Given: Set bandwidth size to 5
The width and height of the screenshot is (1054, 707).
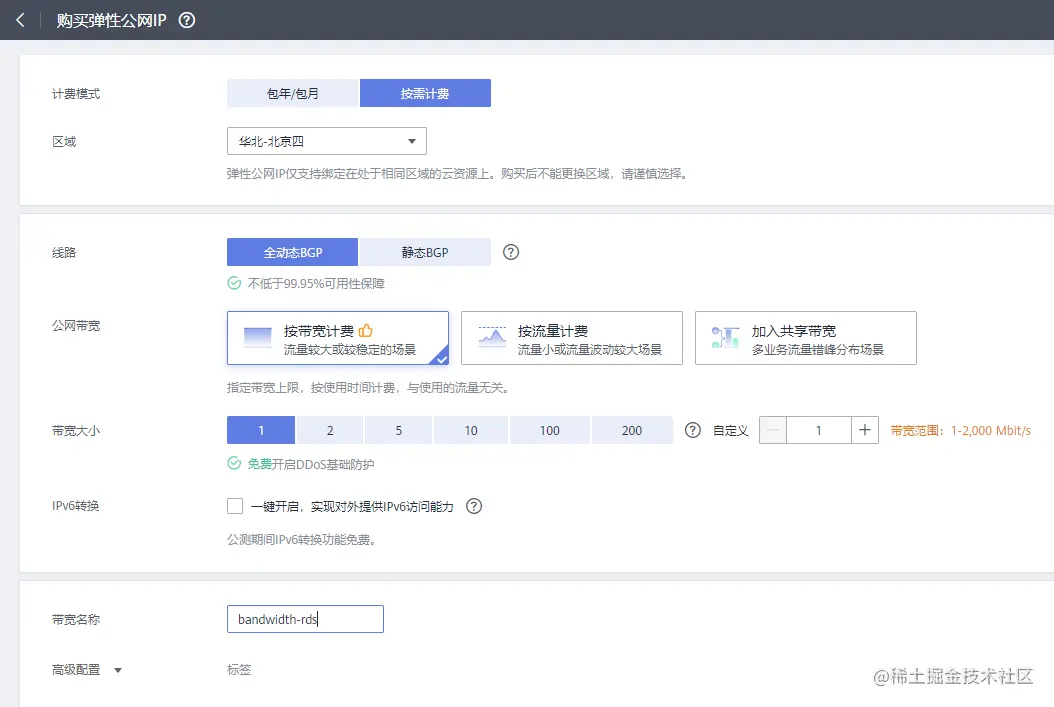Looking at the screenshot, I should (x=399, y=430).
